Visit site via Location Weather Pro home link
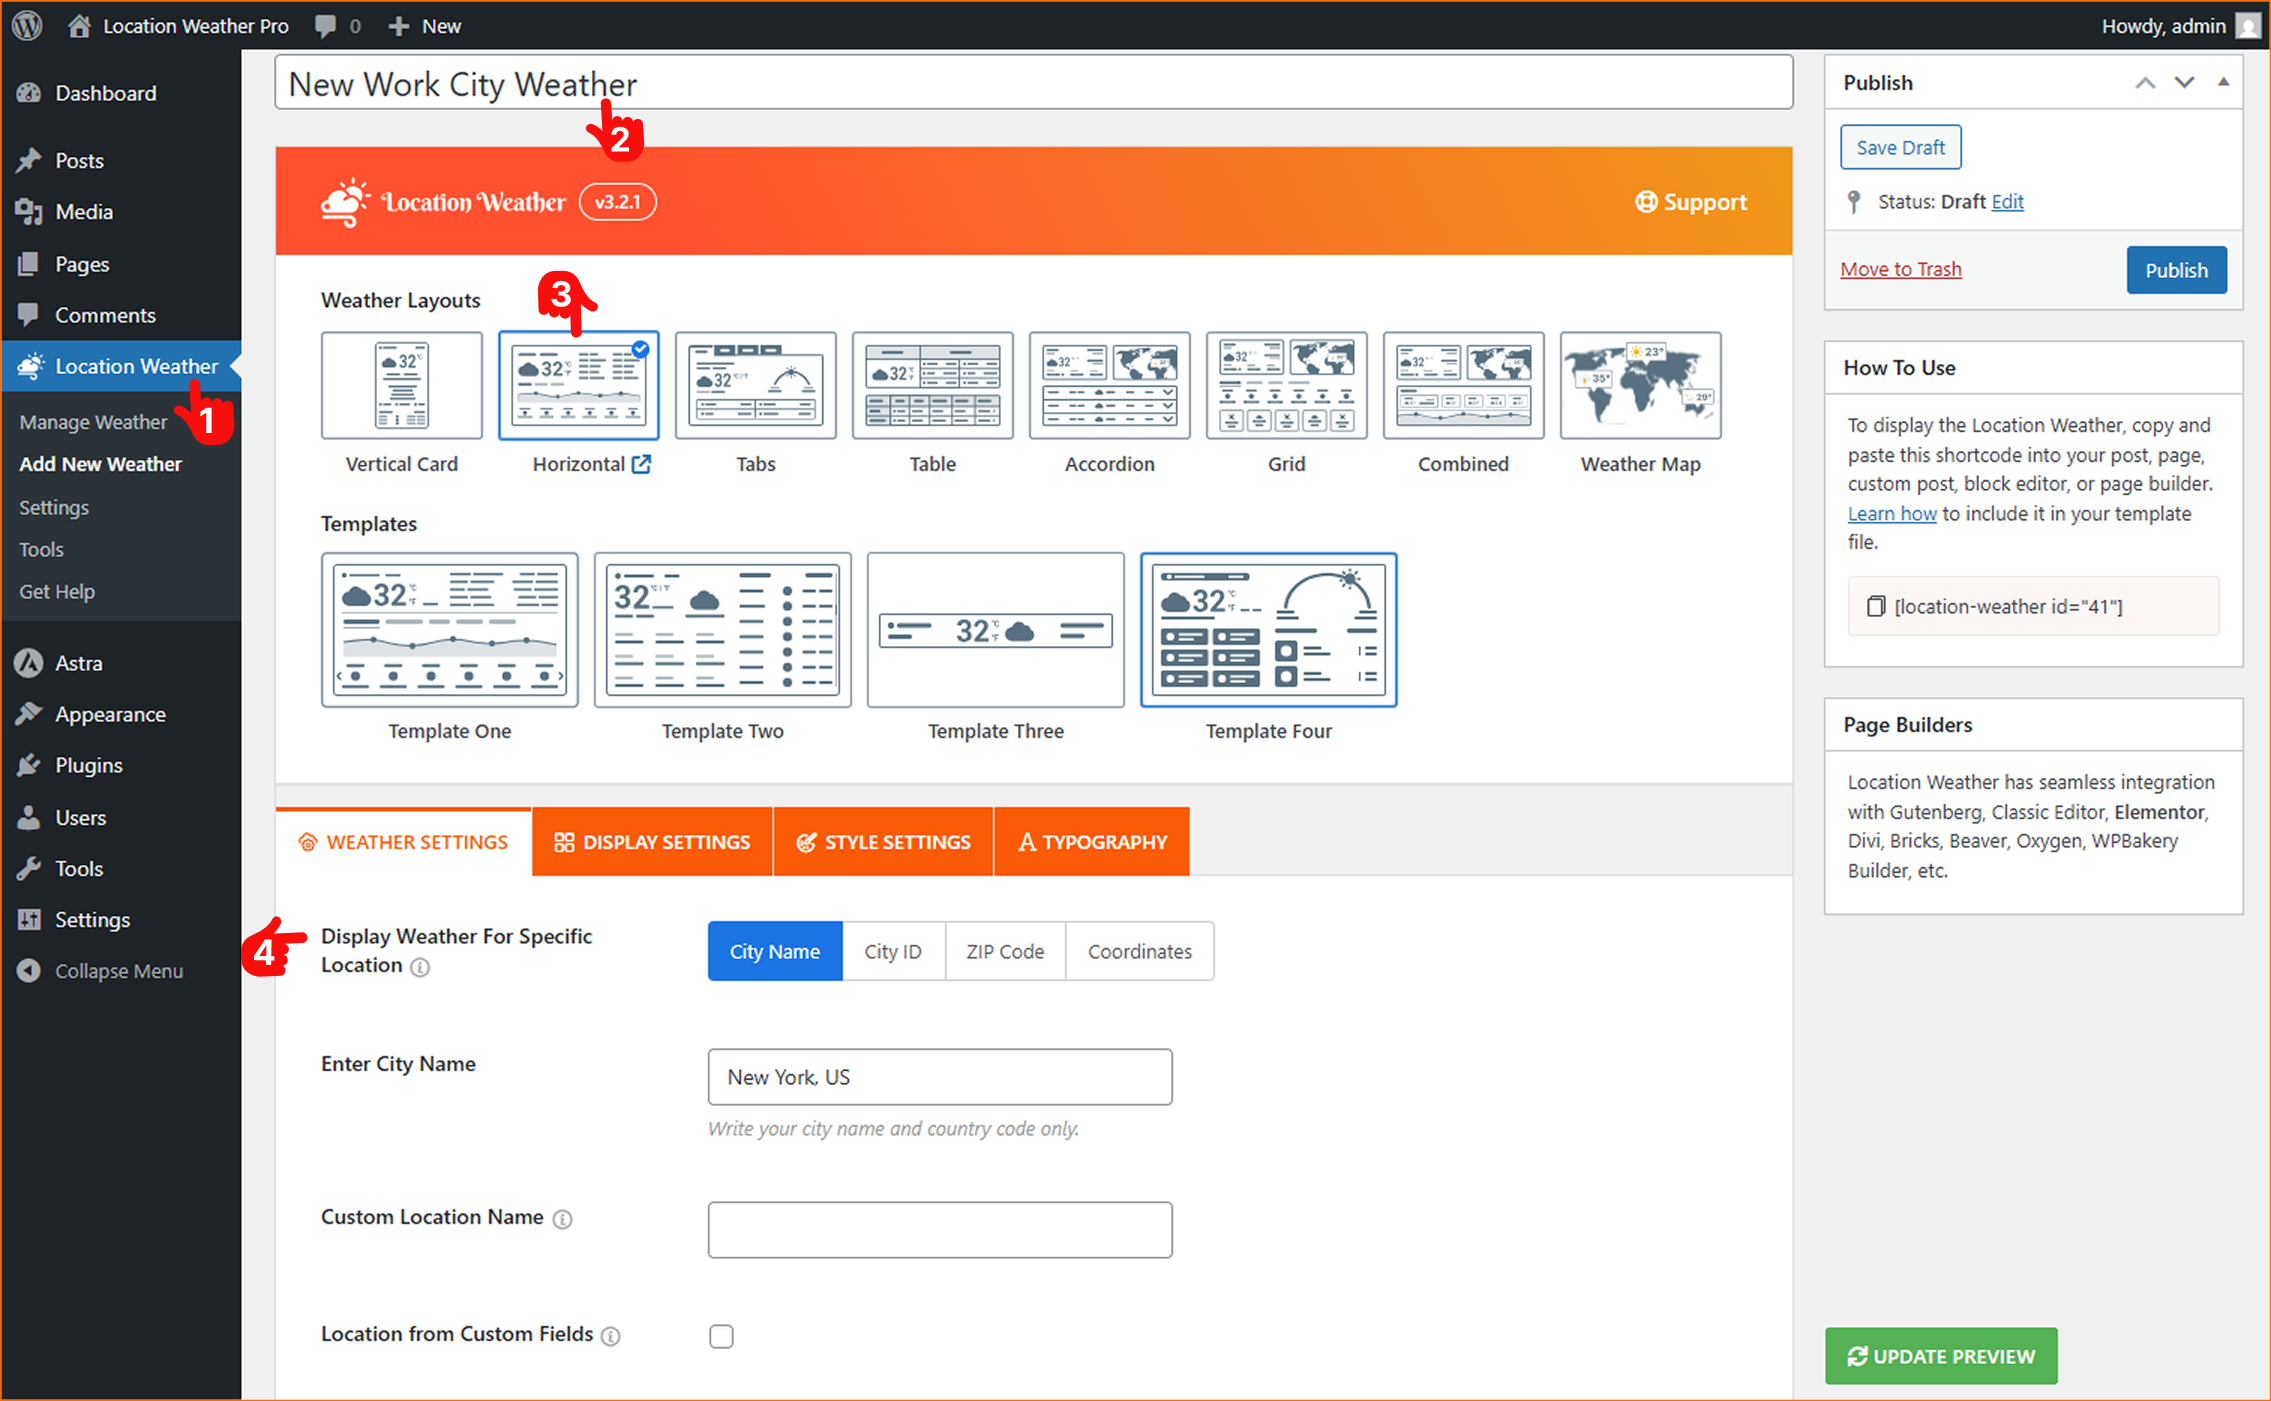 [179, 26]
